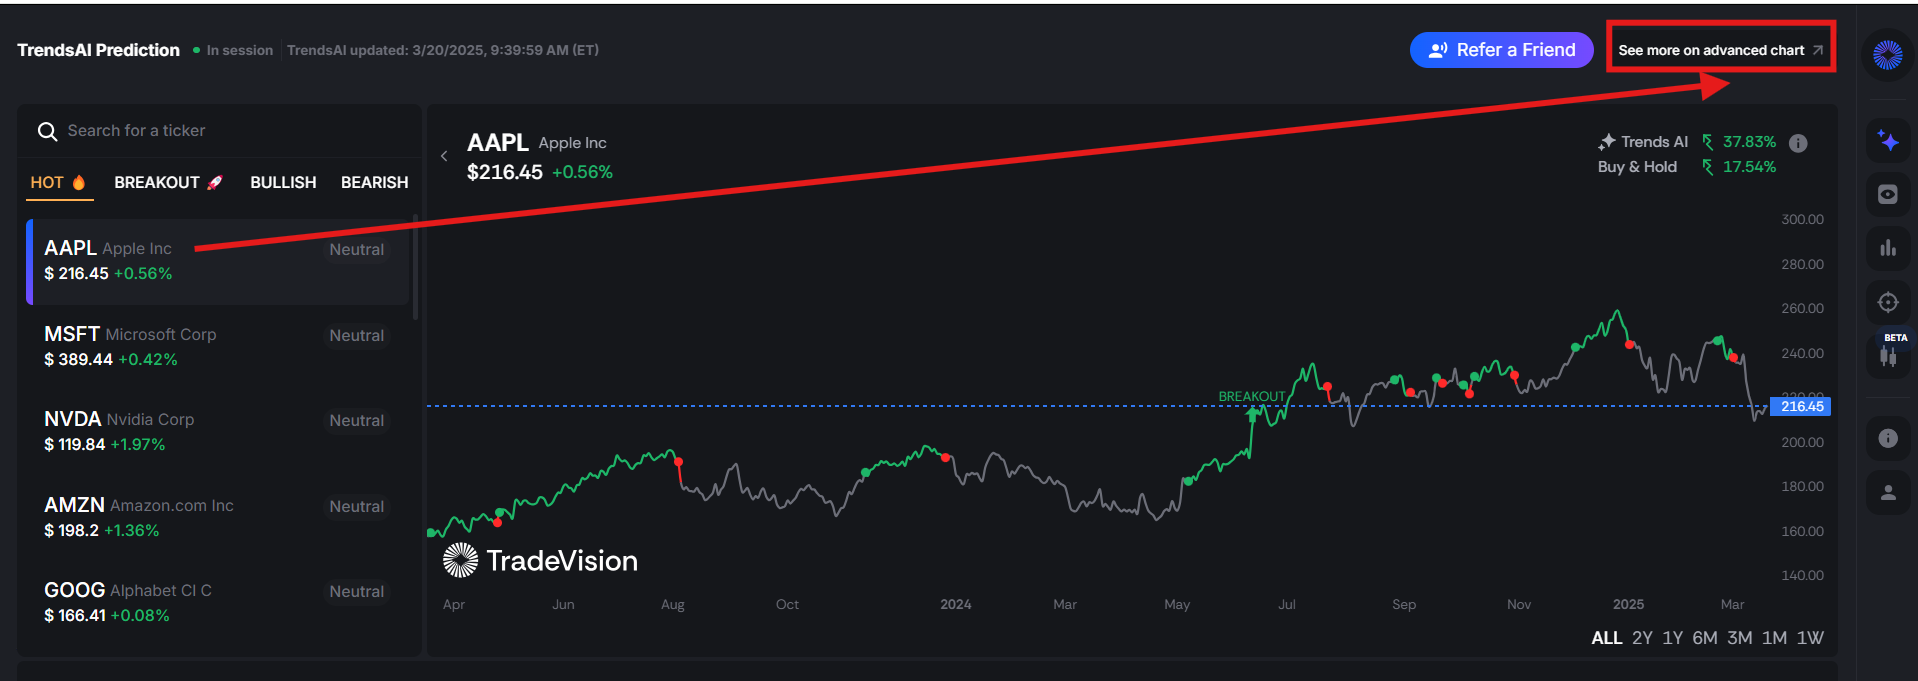Viewport: 1918px width, 681px height.
Task: Open the user profile icon in sidebar
Action: (x=1888, y=493)
